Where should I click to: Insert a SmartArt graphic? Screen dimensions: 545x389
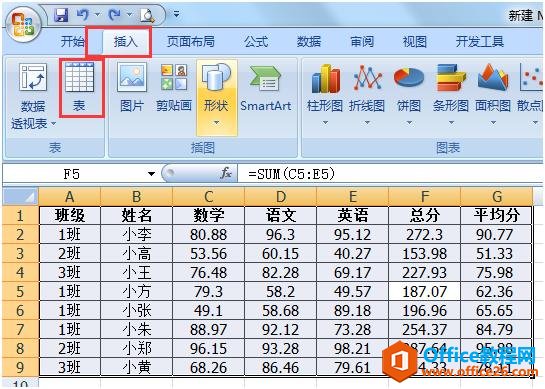click(x=266, y=87)
